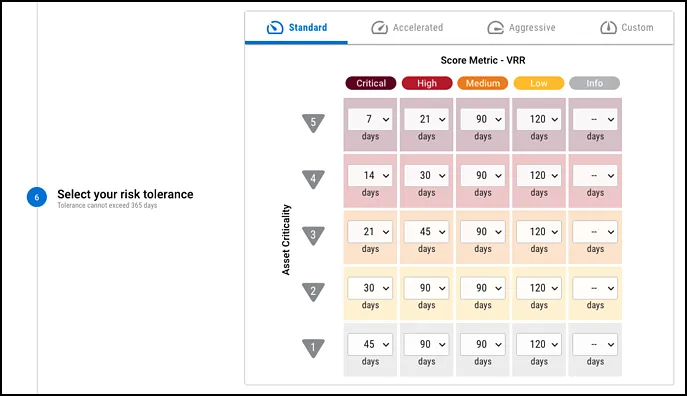Open the Custom tolerance tab
This screenshot has height=396, width=687.
coord(627,28)
